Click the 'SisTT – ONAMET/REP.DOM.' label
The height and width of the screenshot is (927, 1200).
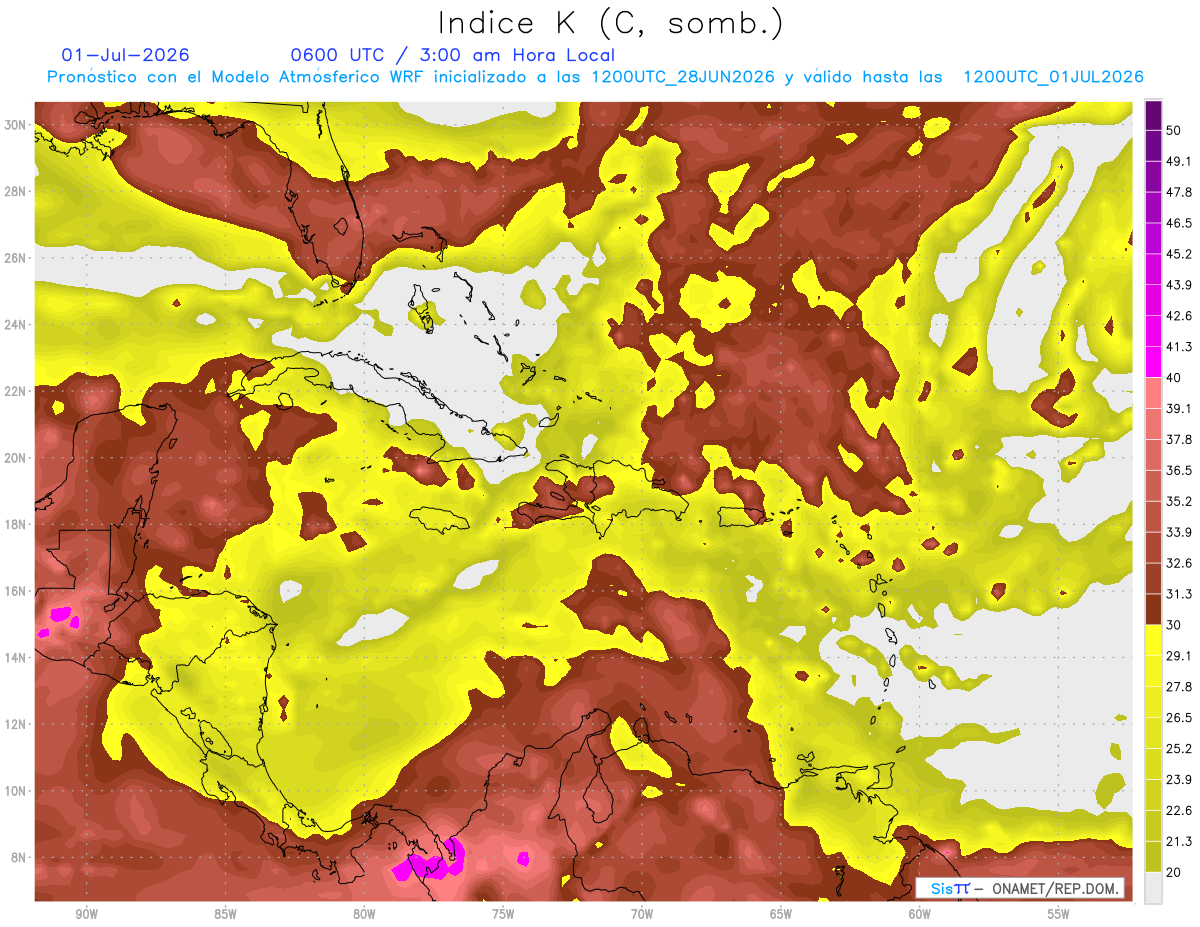(x=1019, y=888)
